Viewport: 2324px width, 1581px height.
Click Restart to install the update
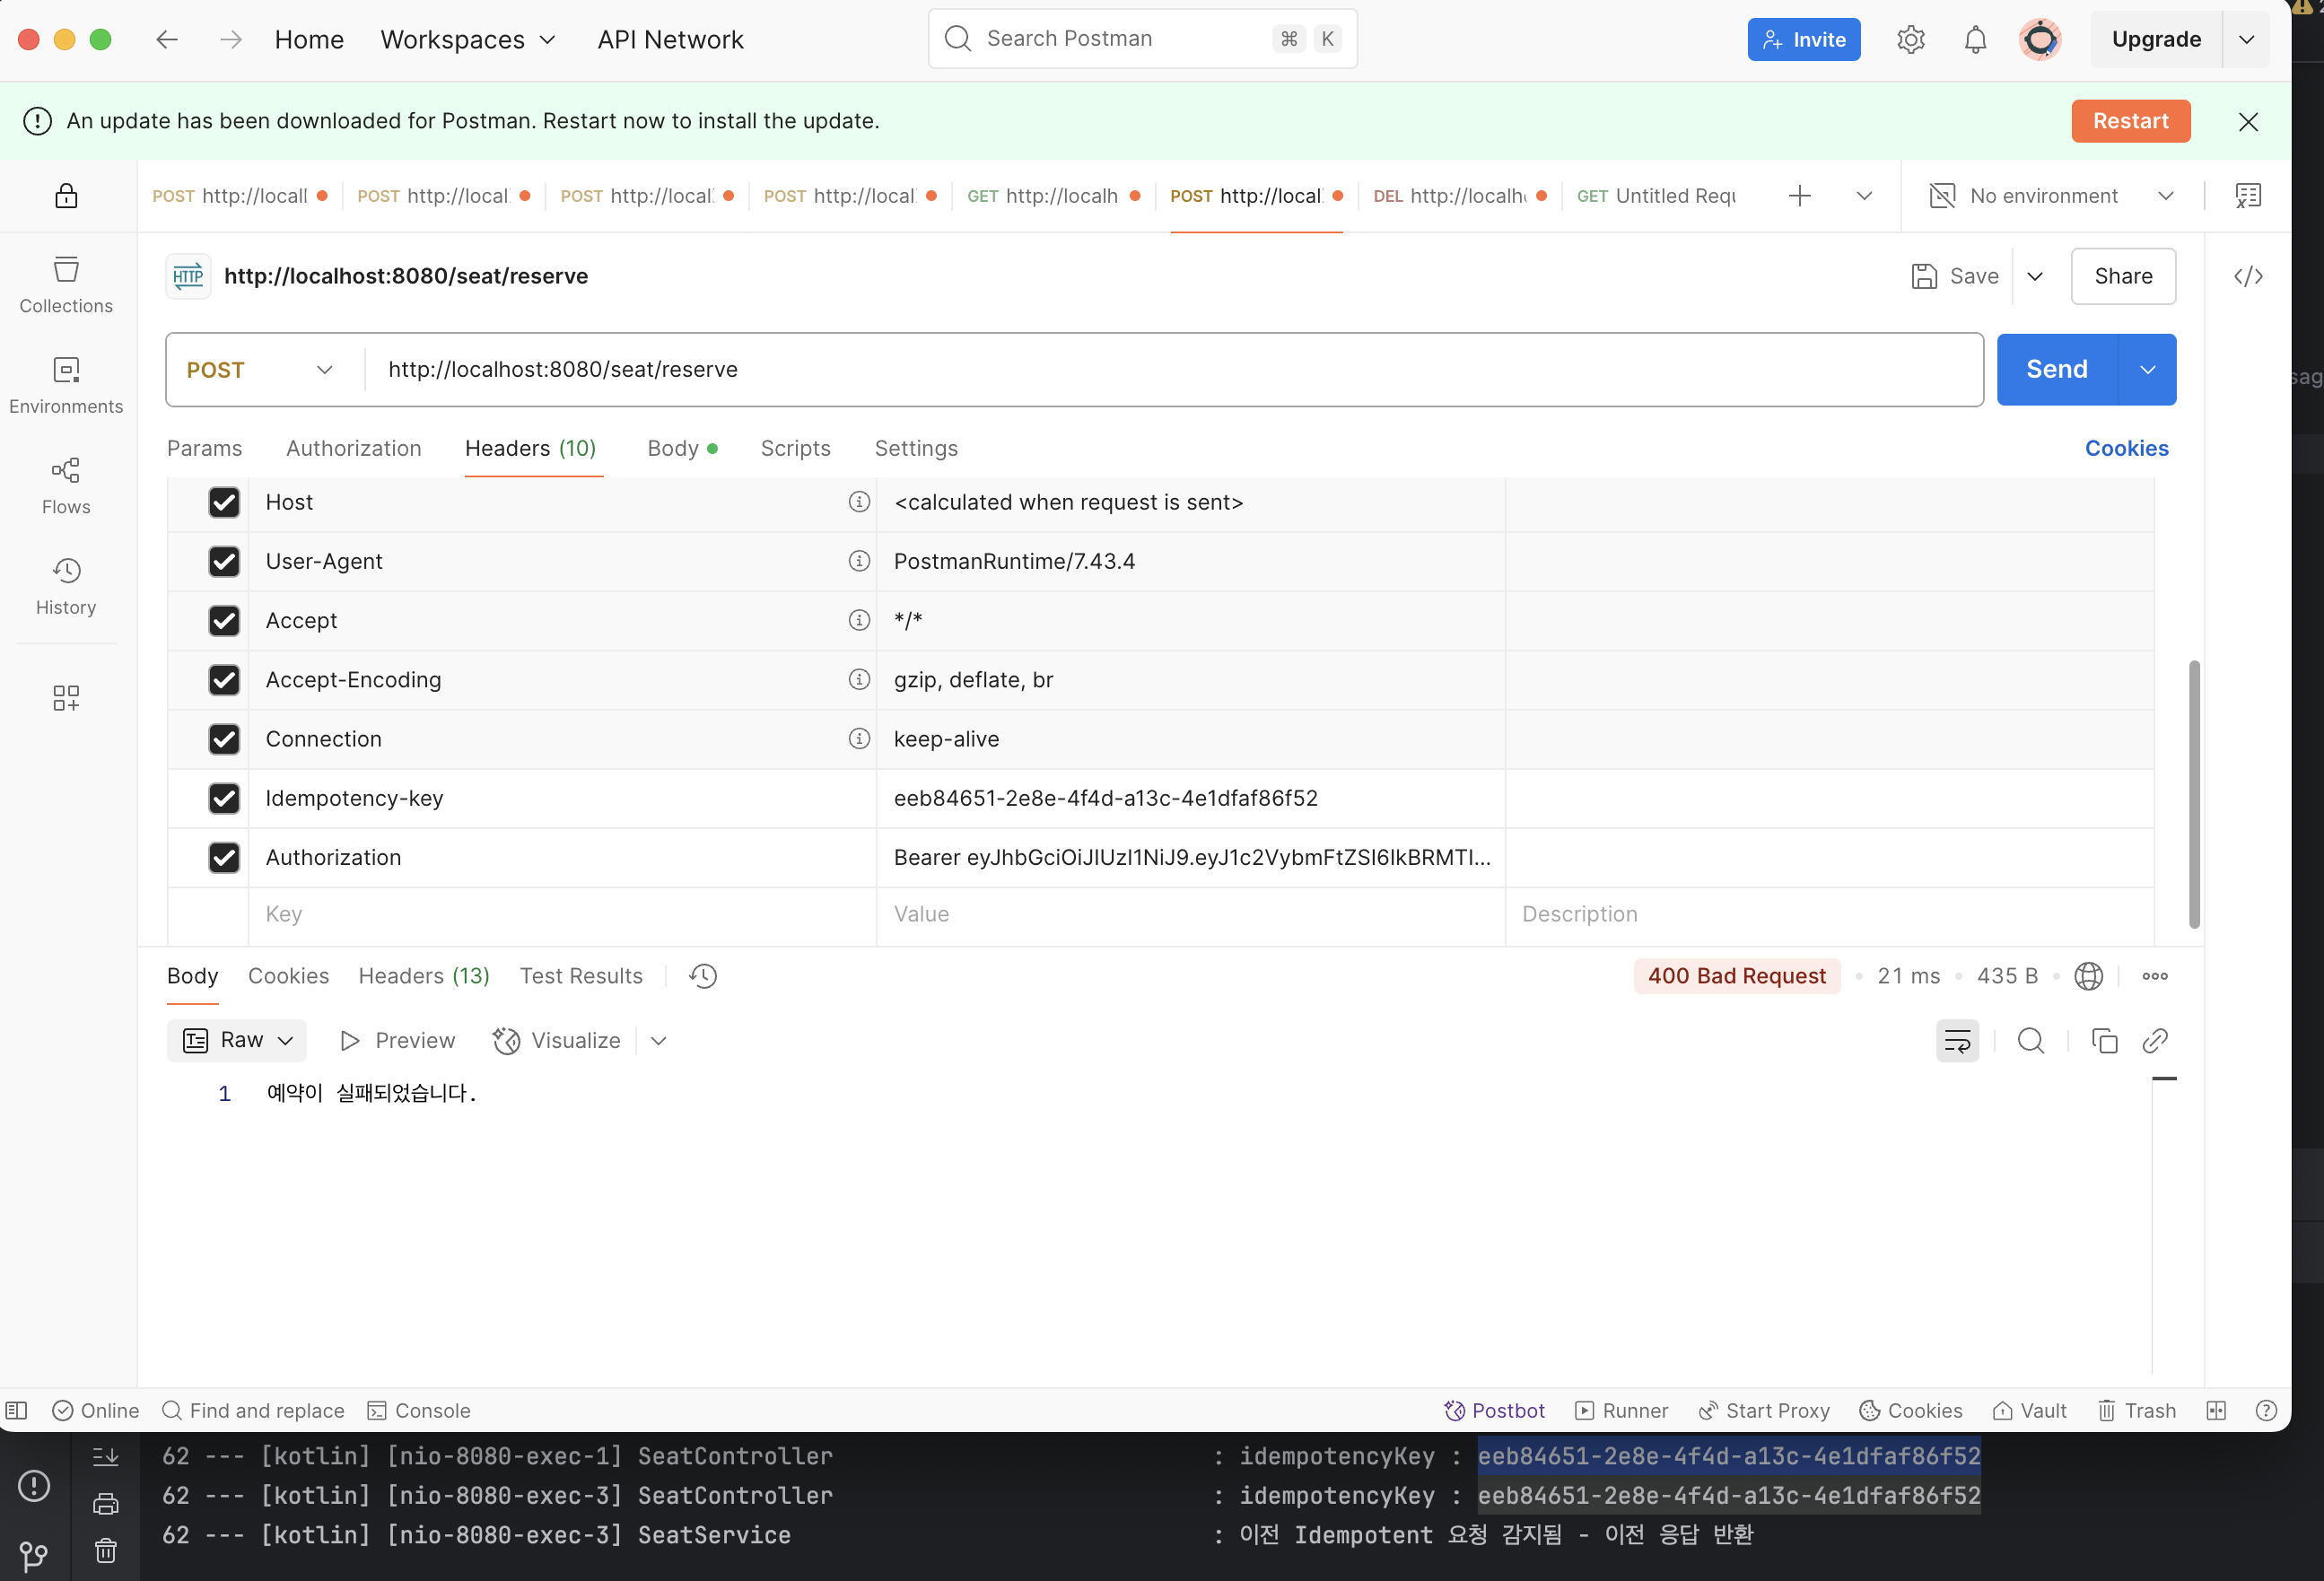(x=2130, y=121)
